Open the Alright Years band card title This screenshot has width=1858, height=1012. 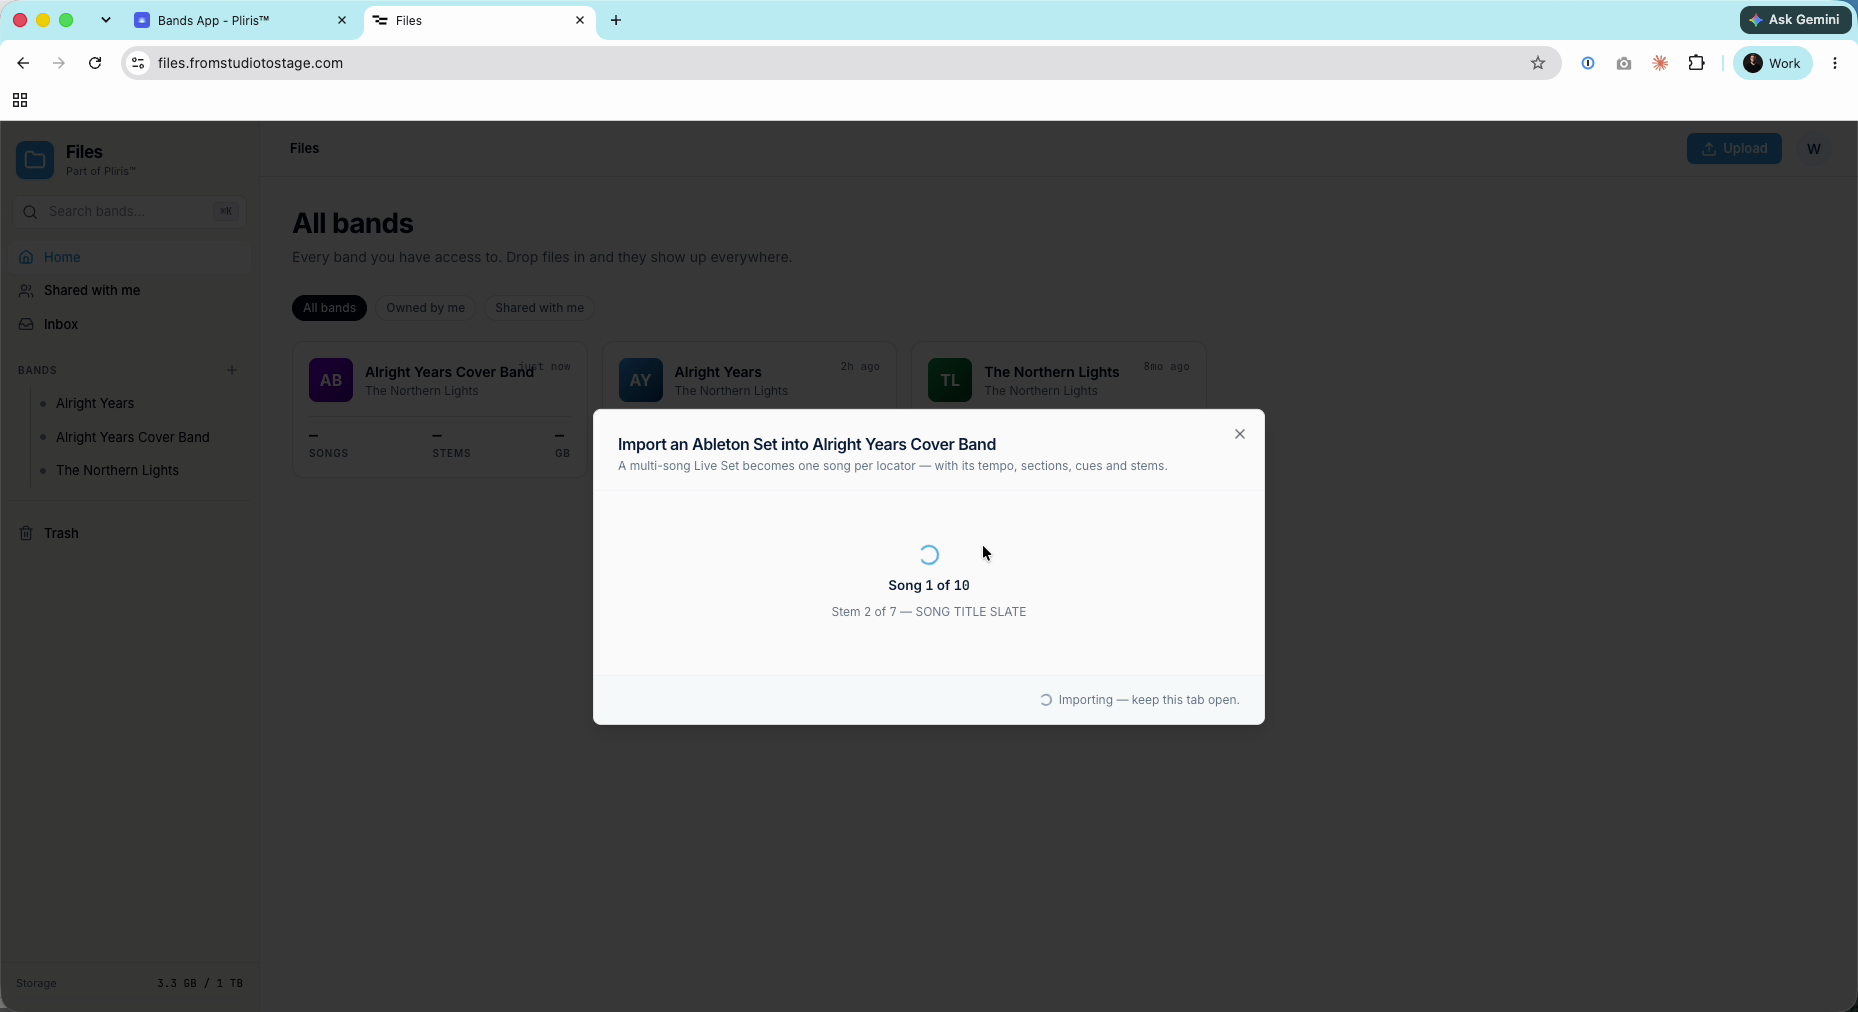point(718,372)
